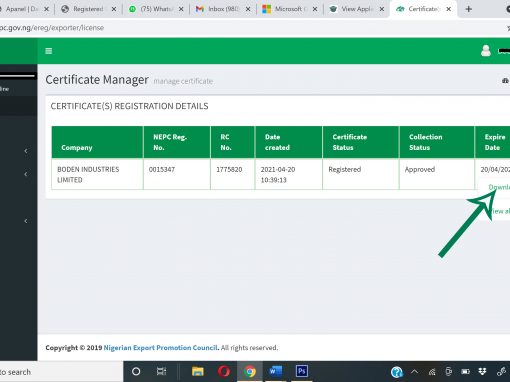The width and height of the screenshot is (510, 382).
Task: Open Microsoft Word from the taskbar
Action: click(x=276, y=371)
